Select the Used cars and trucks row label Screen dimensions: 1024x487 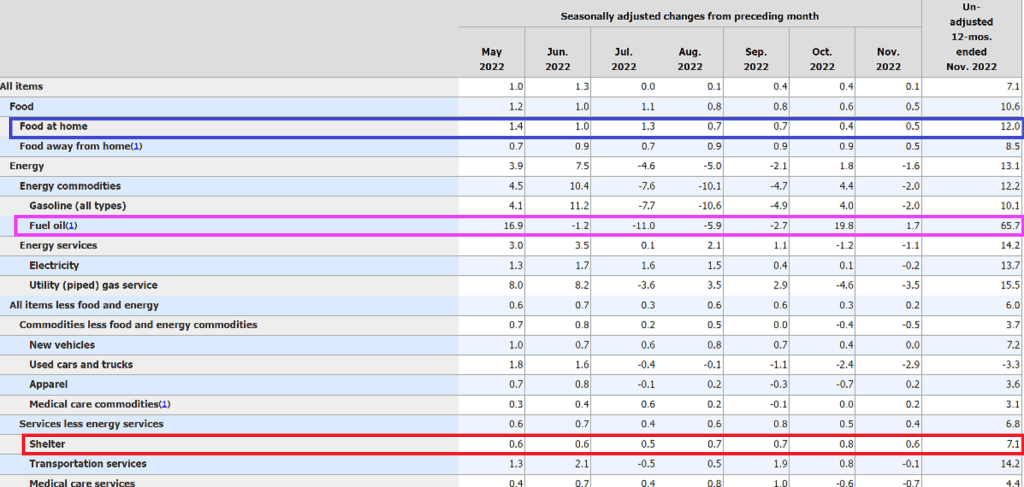coord(81,365)
